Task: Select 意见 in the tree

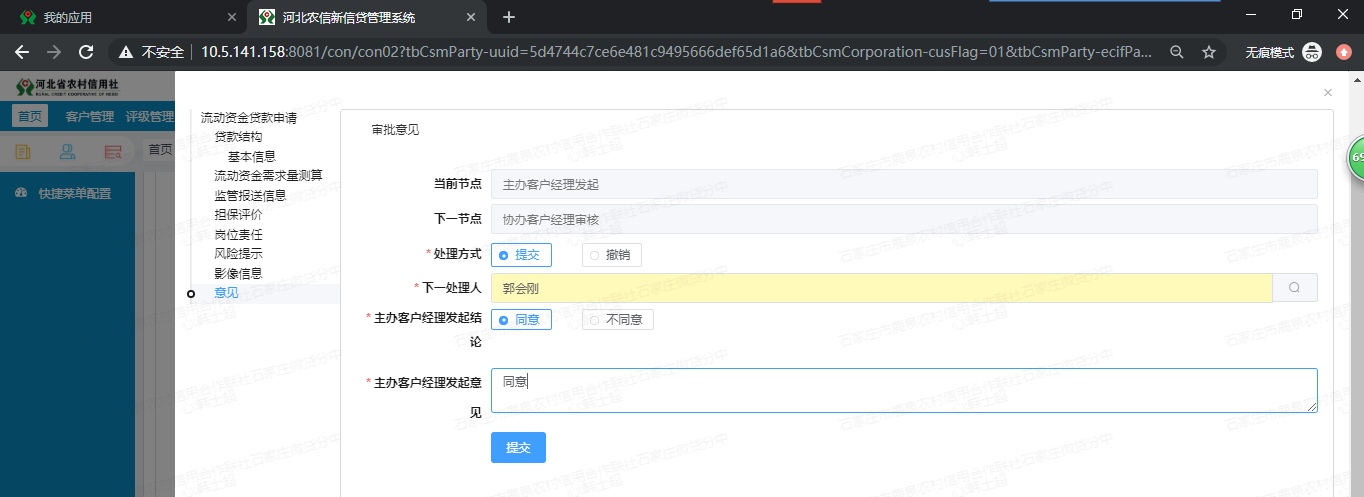Action: pyautogui.click(x=226, y=293)
